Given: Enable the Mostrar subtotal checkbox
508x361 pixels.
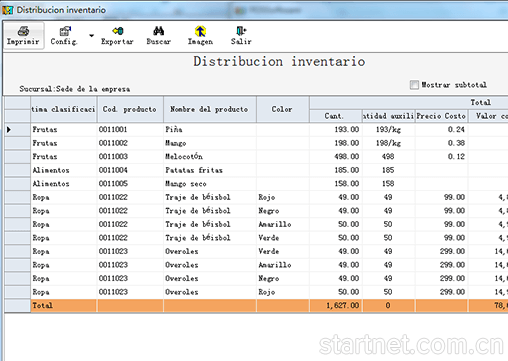Looking at the screenshot, I should tap(414, 85).
